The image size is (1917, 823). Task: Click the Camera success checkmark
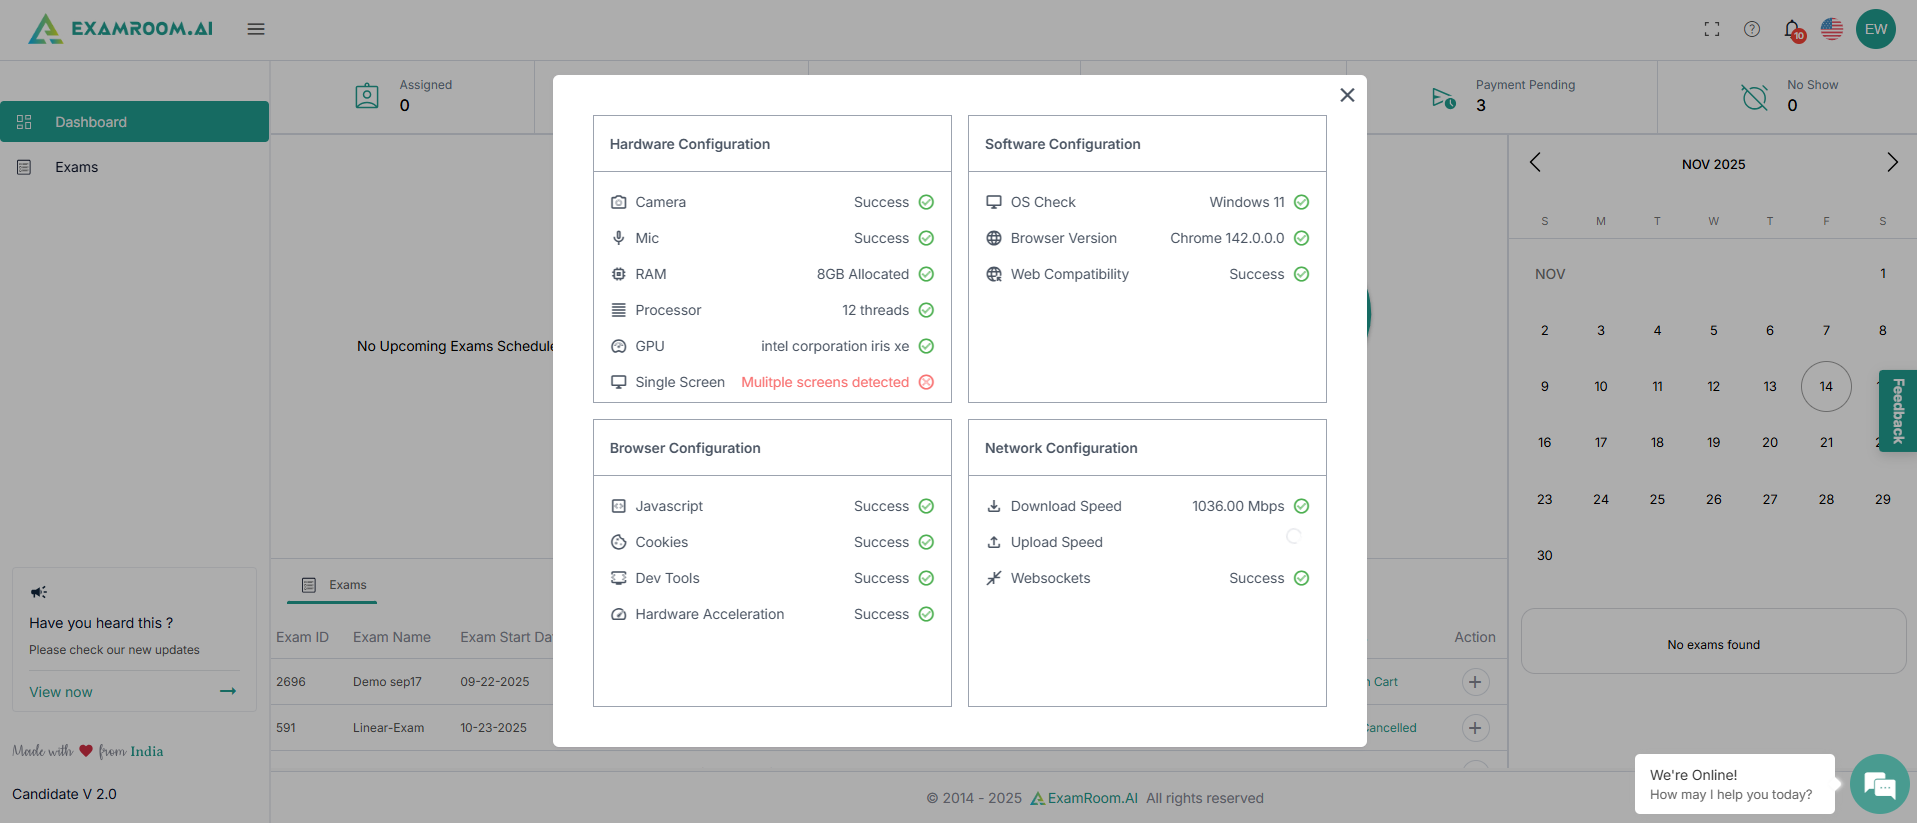(x=926, y=202)
